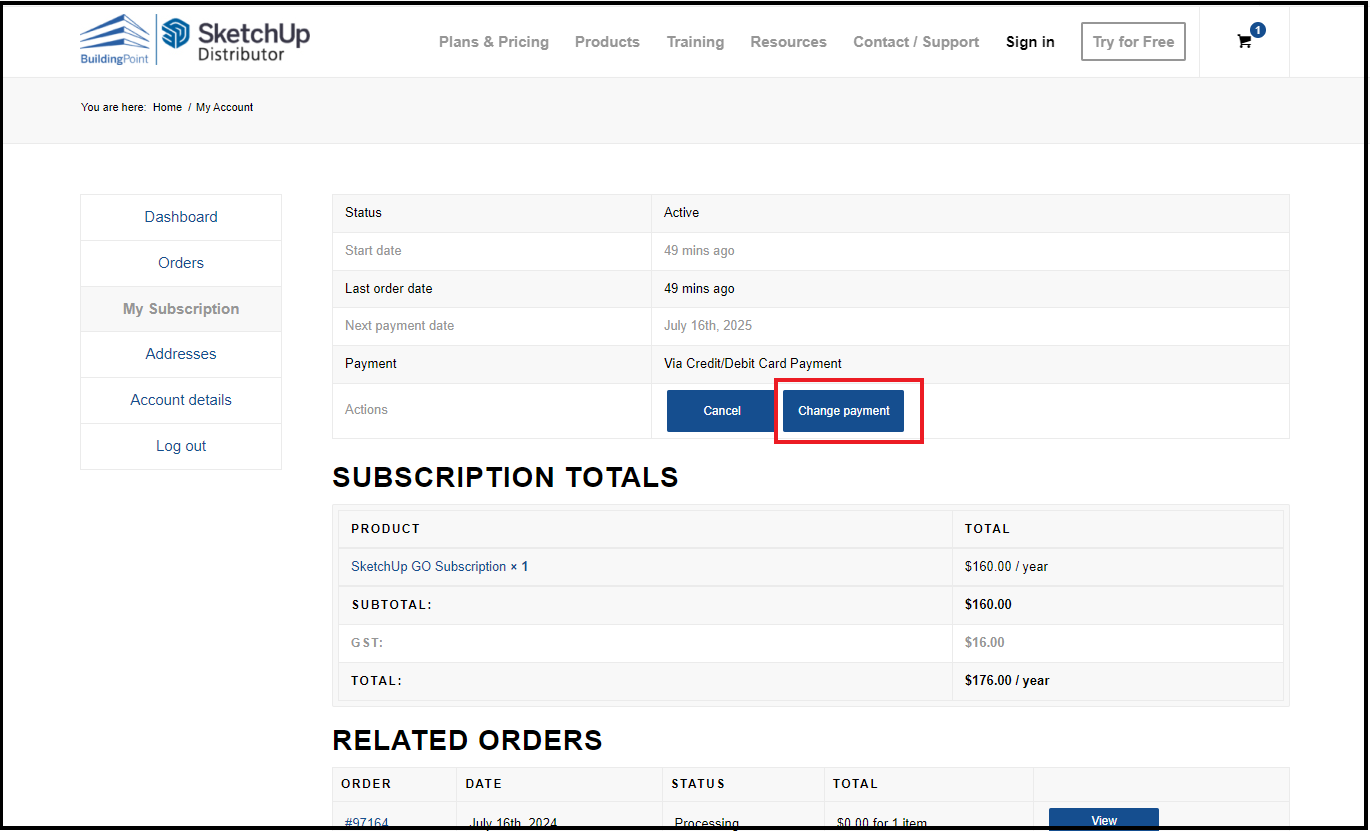Go to Home breadcrumb
The image size is (1370, 831).
click(x=167, y=107)
